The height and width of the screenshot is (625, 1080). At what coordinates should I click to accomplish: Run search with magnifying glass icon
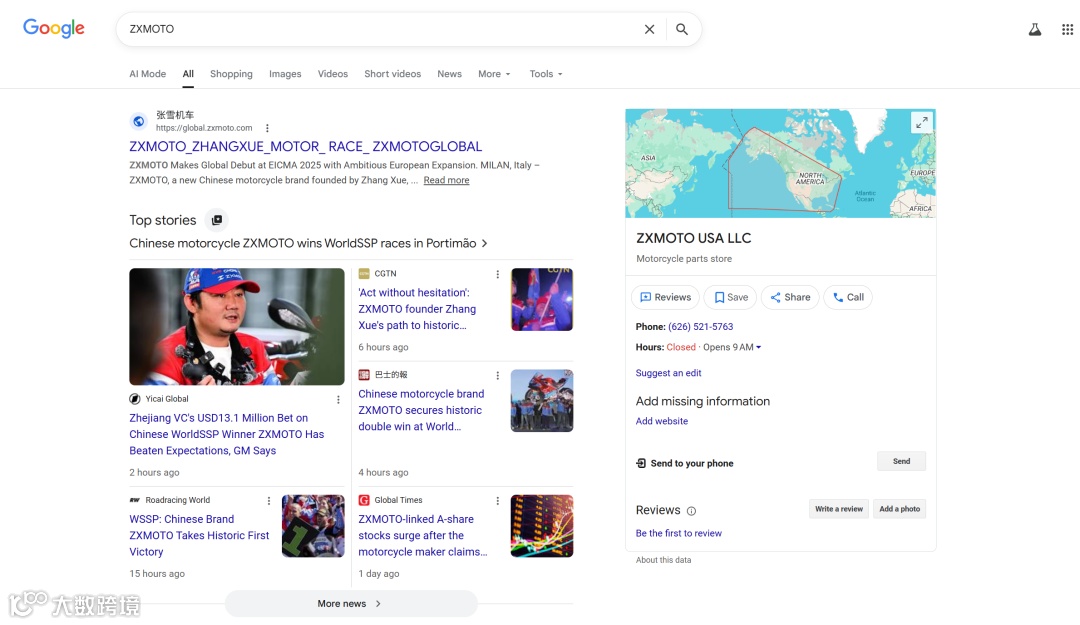[681, 29]
